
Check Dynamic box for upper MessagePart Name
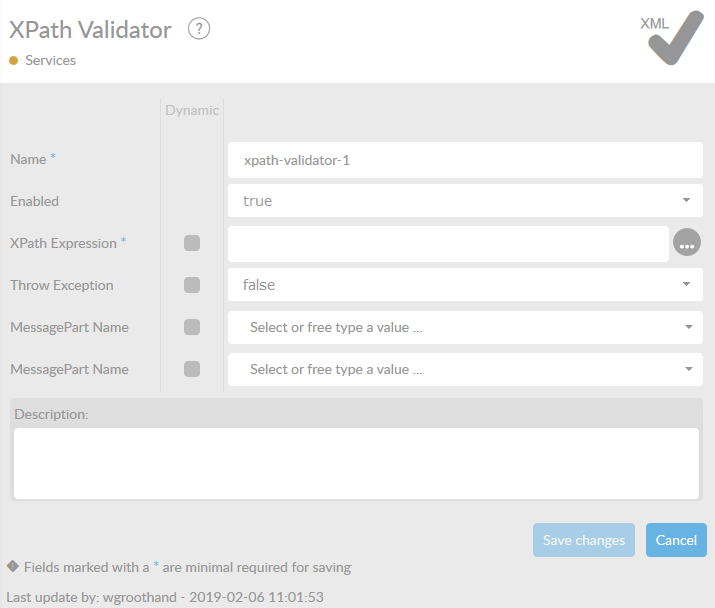[192, 327]
